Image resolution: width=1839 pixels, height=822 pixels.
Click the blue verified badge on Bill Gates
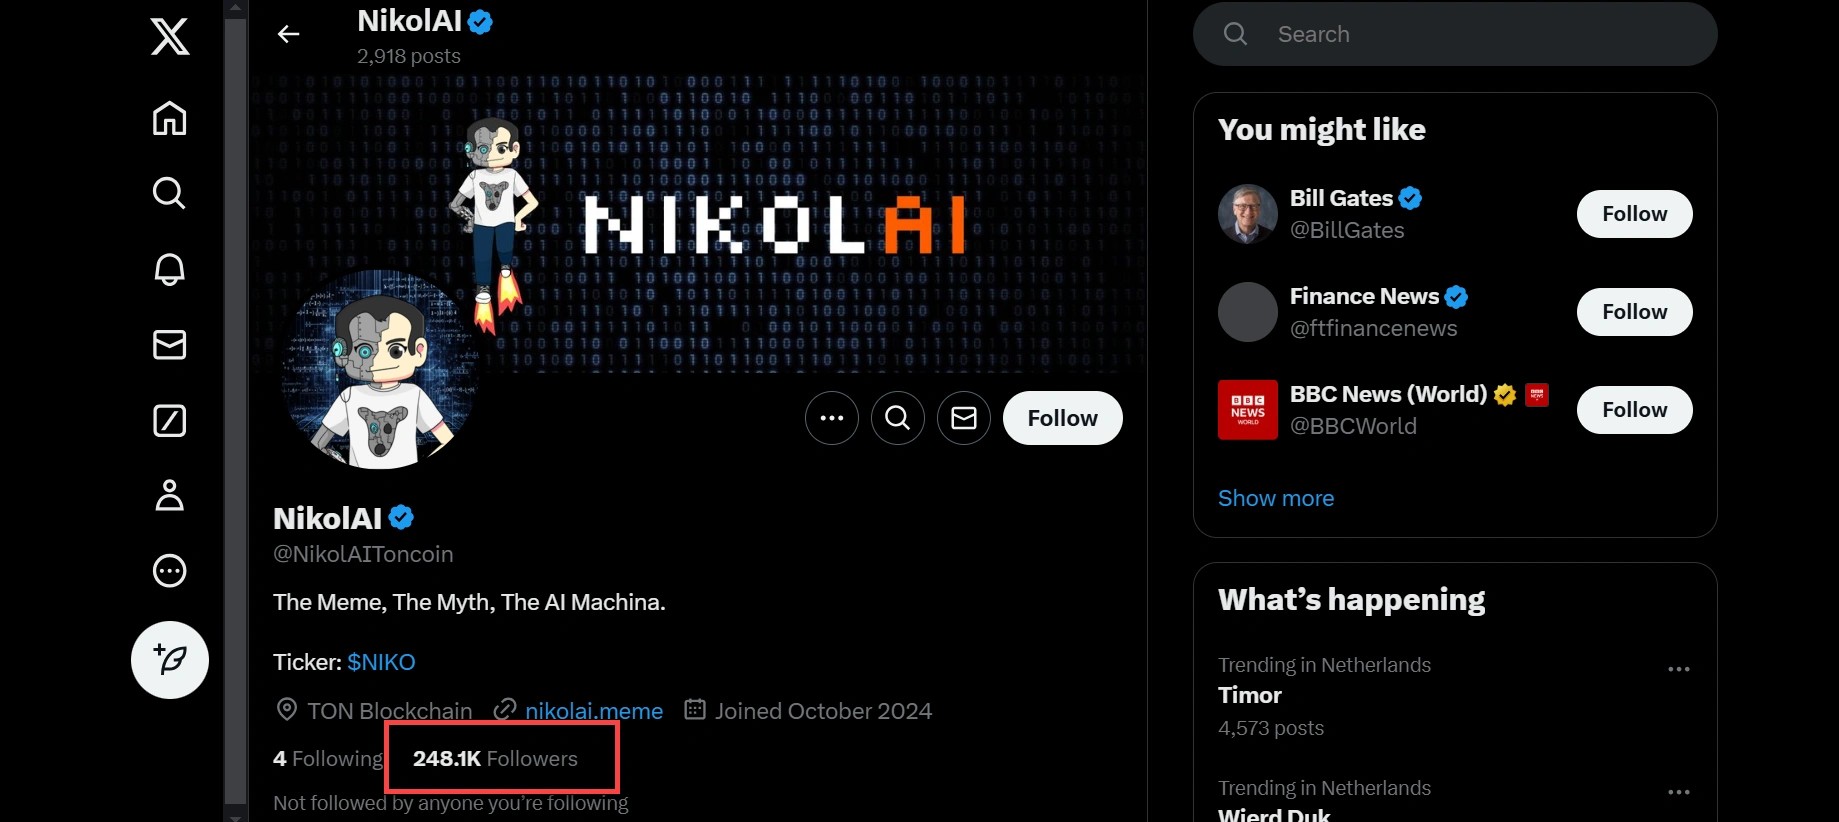1410,198
